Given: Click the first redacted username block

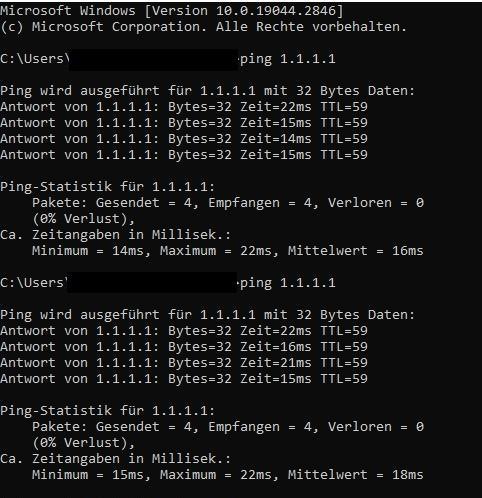Looking at the screenshot, I should pos(154,59).
